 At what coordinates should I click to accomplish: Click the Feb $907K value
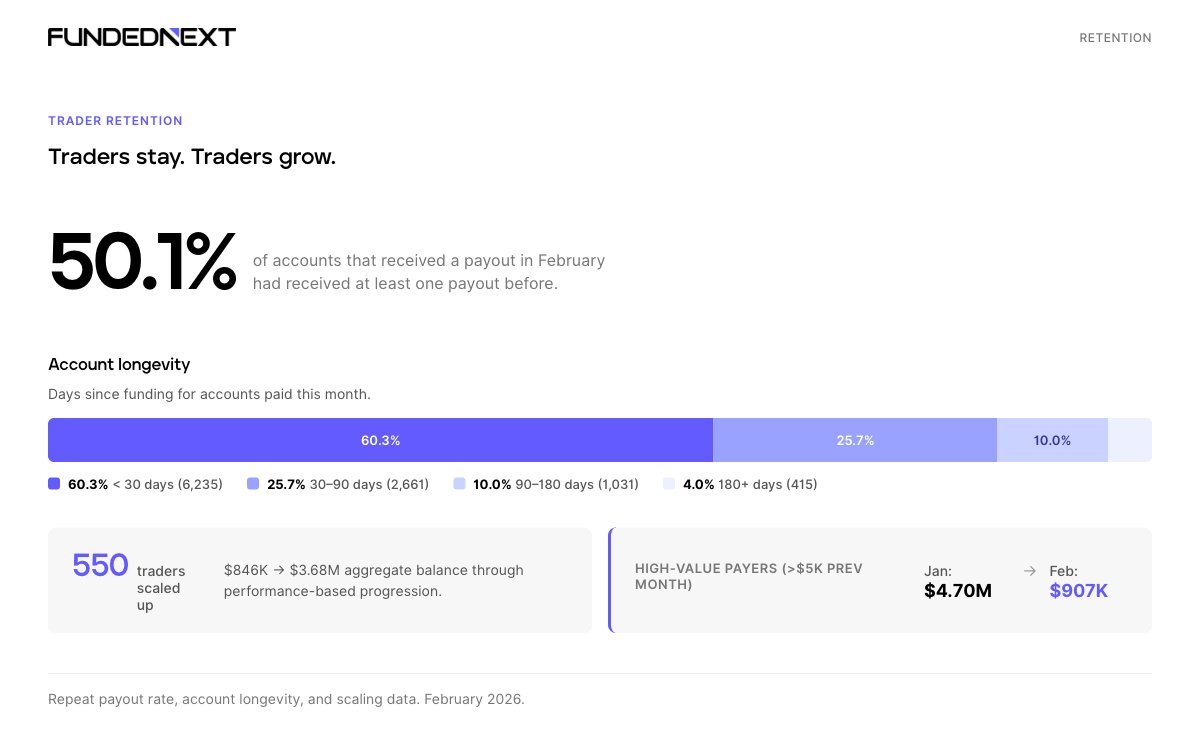coord(1078,590)
